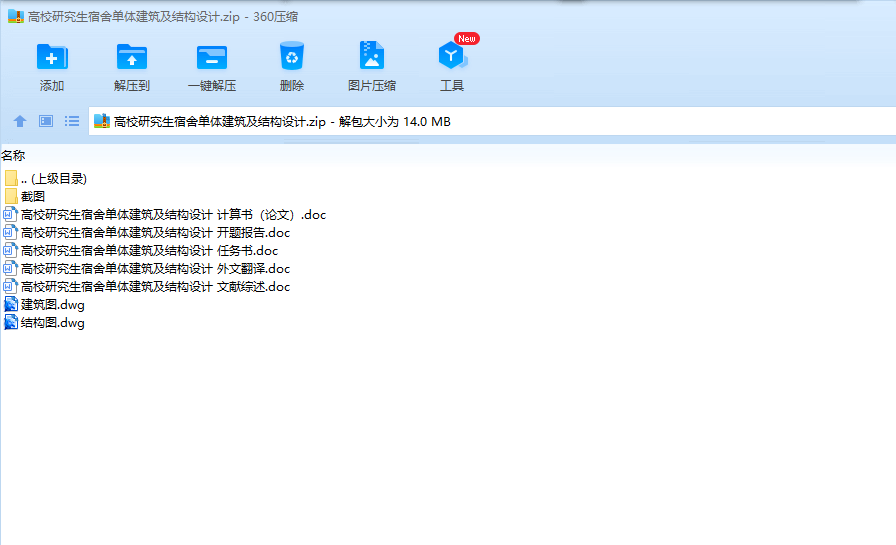Screen dimensions: 896x545
Task: Click the 添加 (Add) toolbar icon
Action: tap(52, 57)
